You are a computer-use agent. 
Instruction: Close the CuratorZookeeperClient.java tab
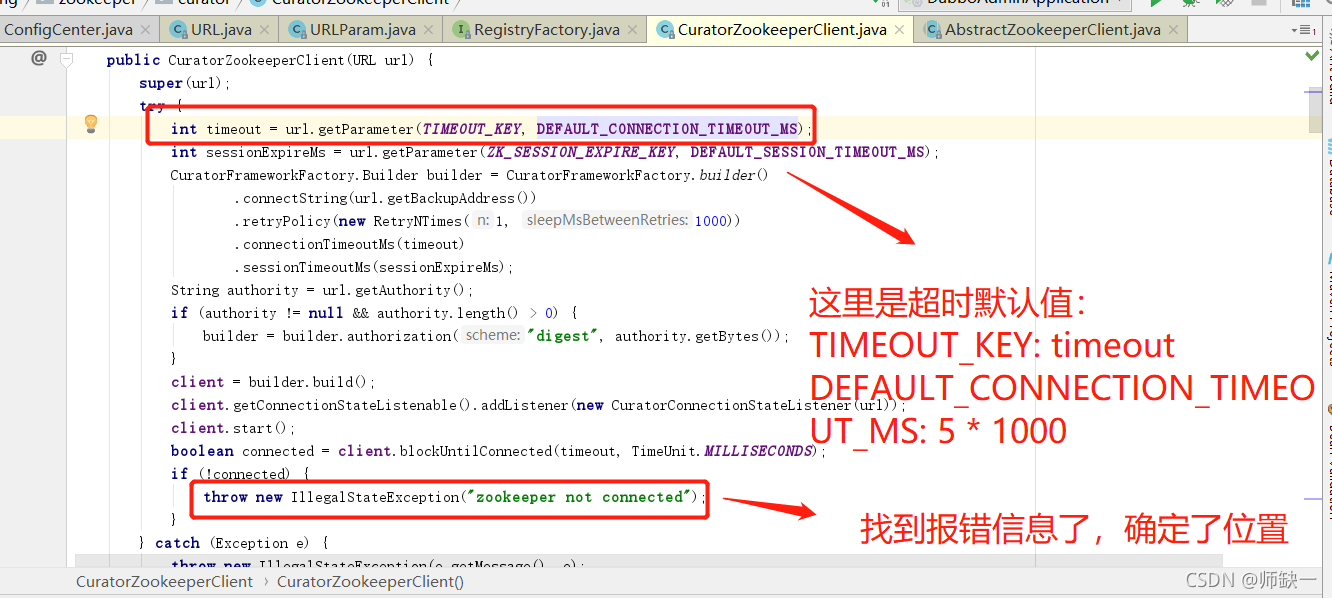[900, 30]
